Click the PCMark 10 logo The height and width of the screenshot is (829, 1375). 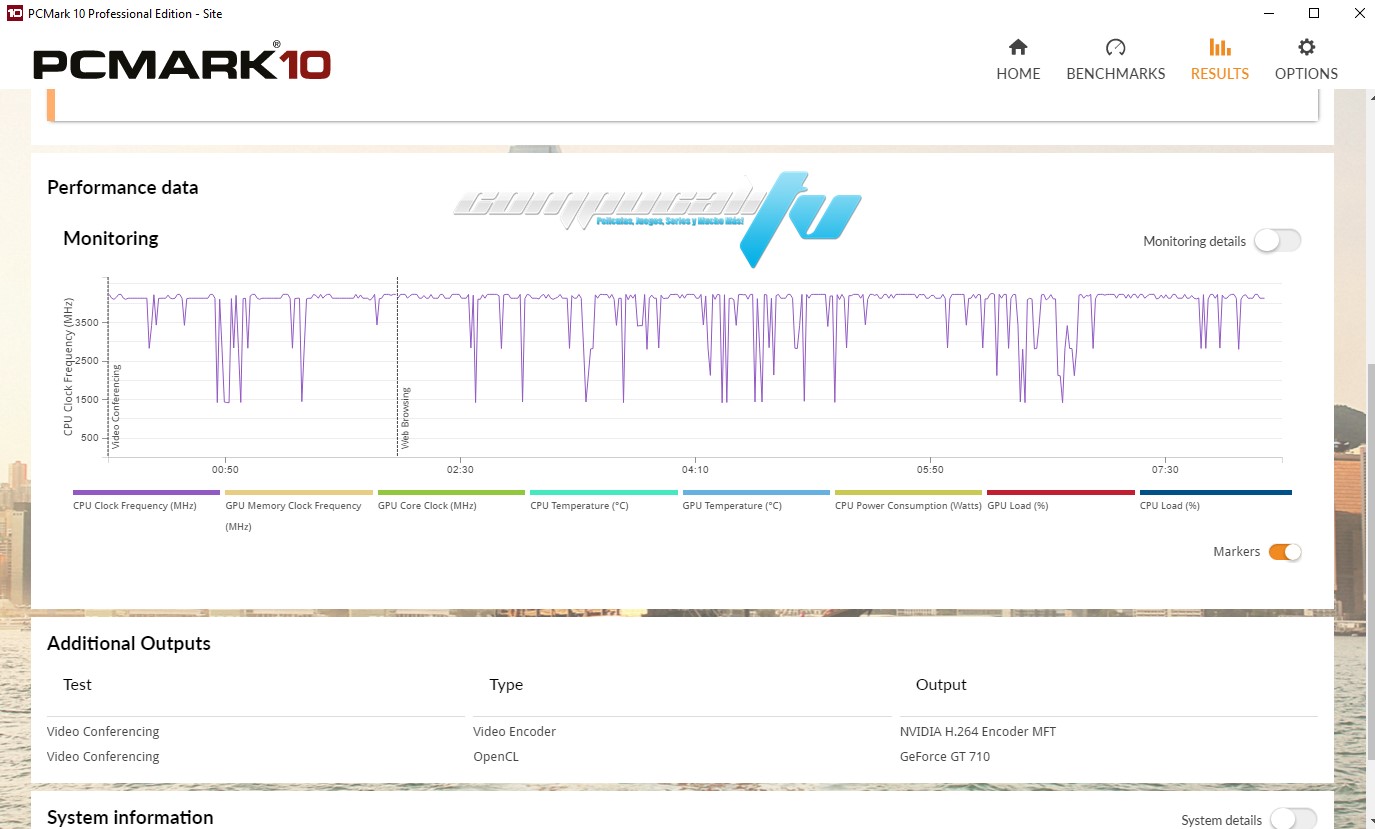coord(182,64)
